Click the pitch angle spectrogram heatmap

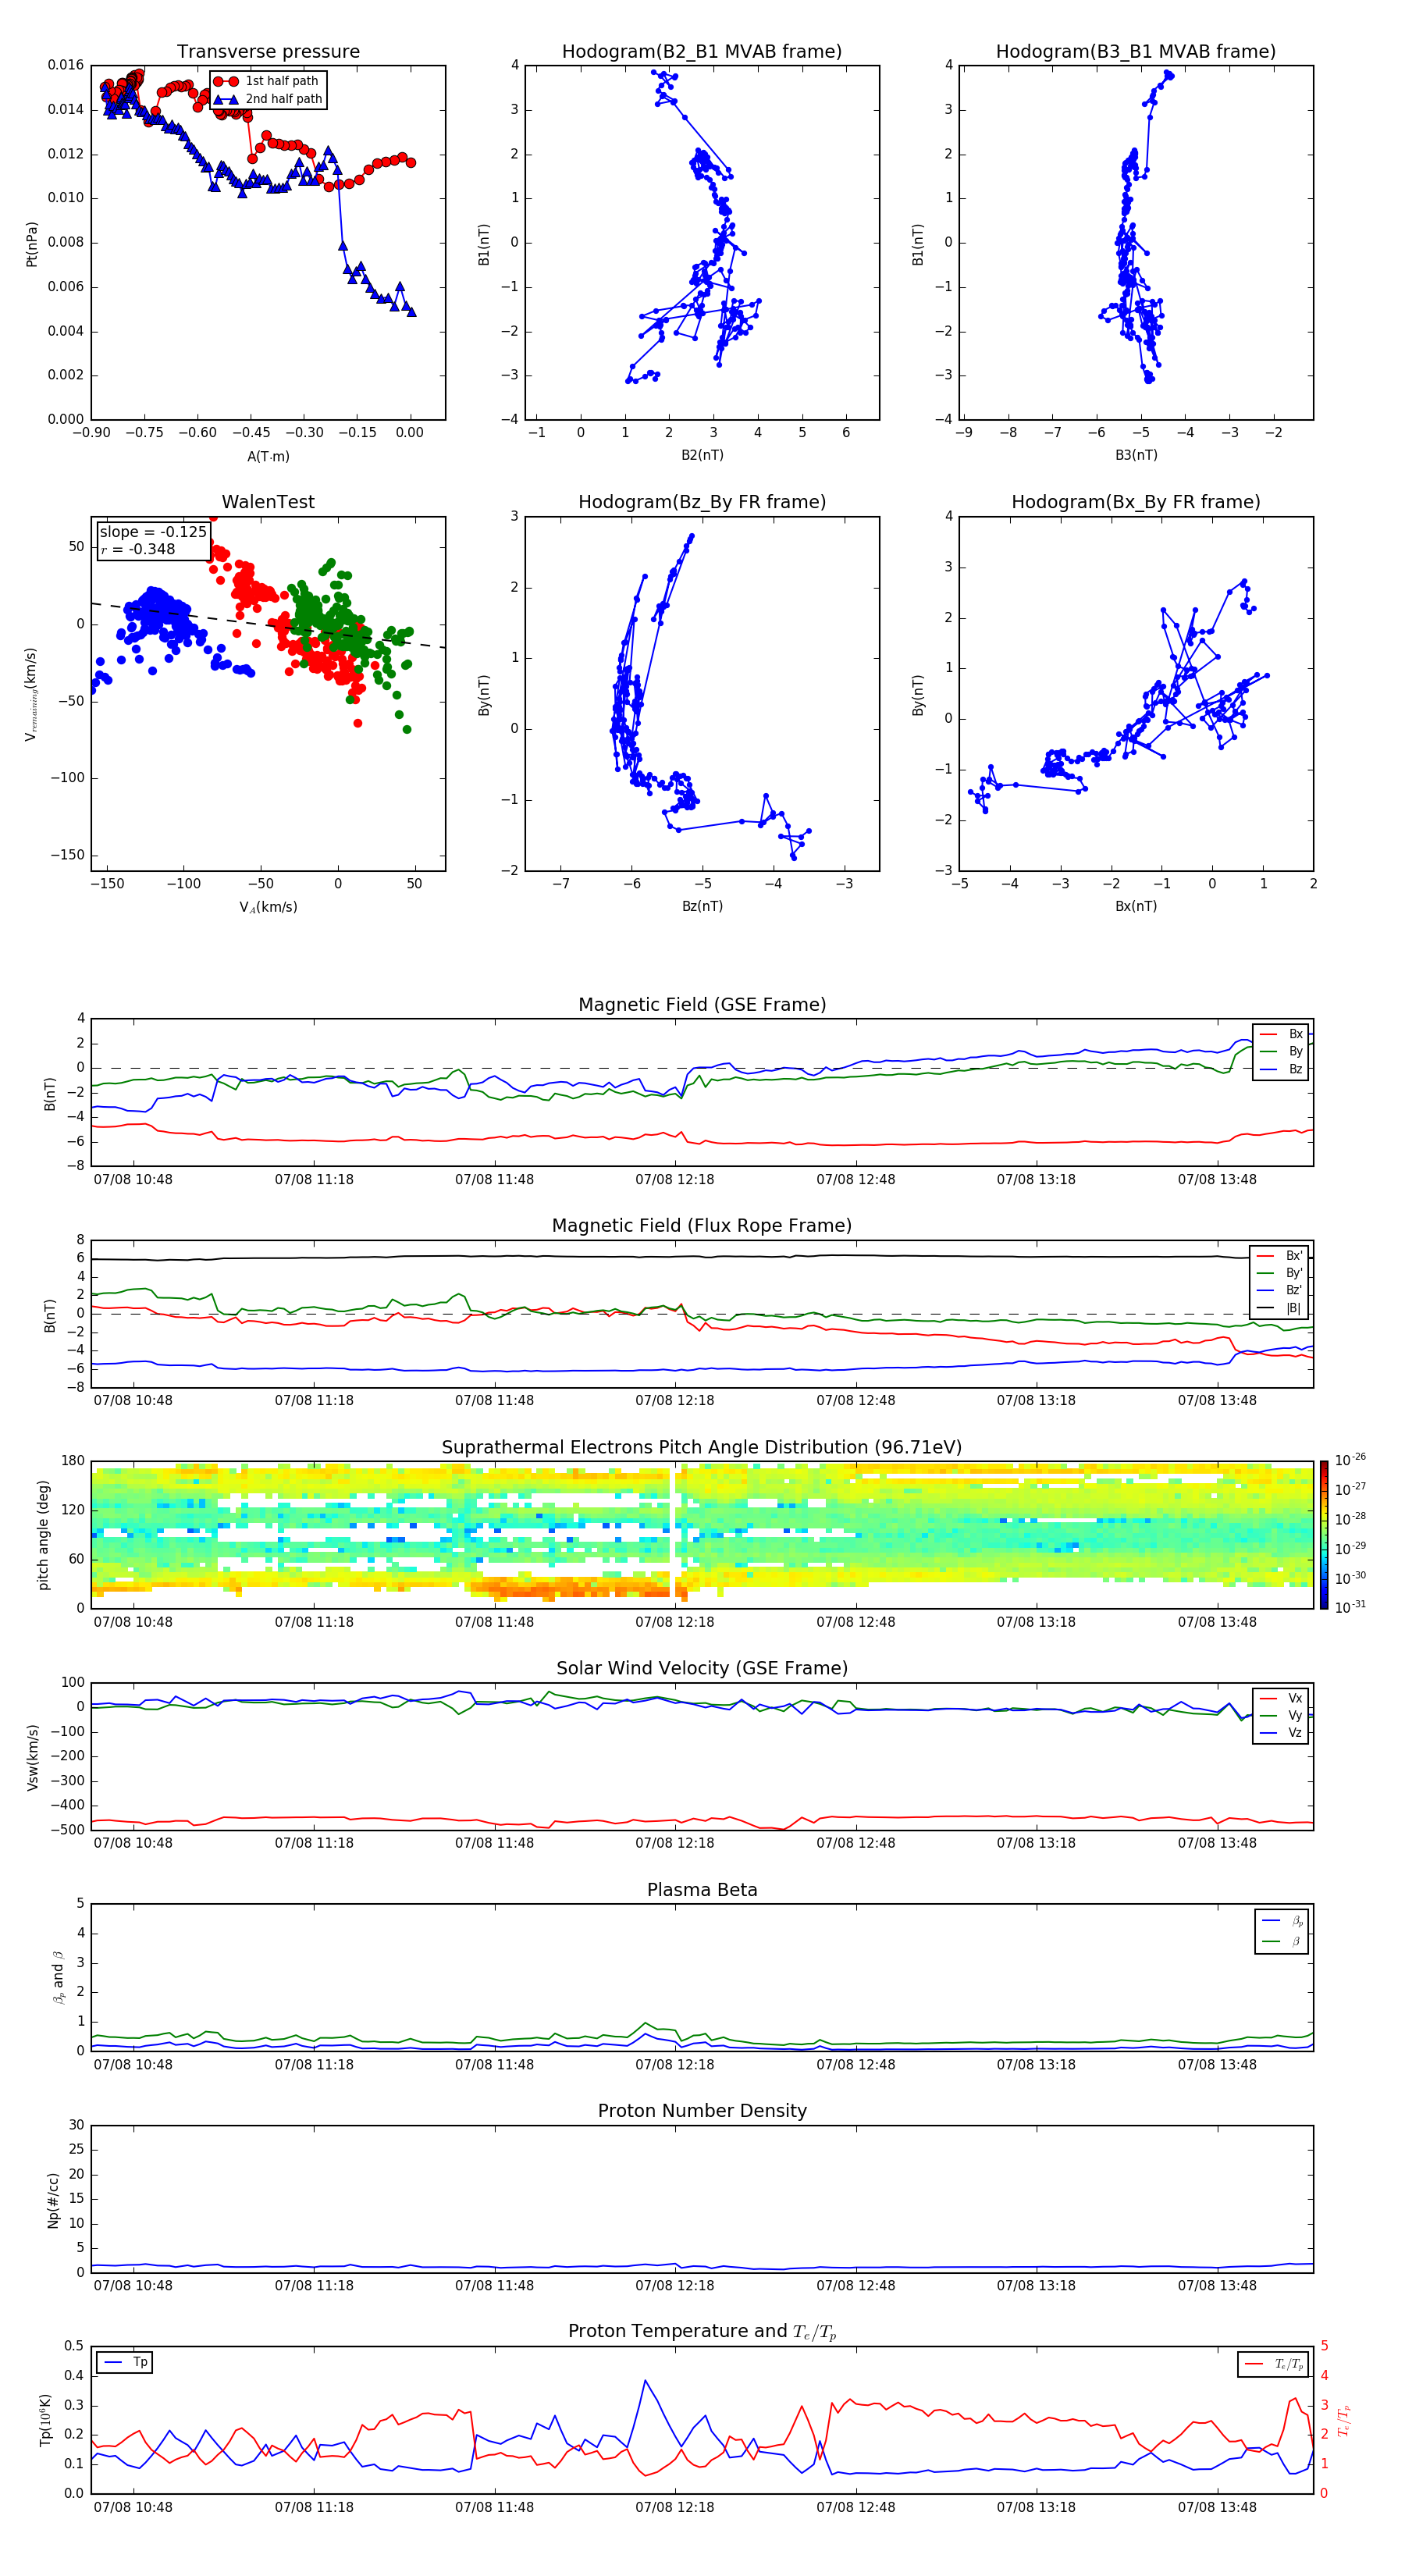coord(702,1535)
